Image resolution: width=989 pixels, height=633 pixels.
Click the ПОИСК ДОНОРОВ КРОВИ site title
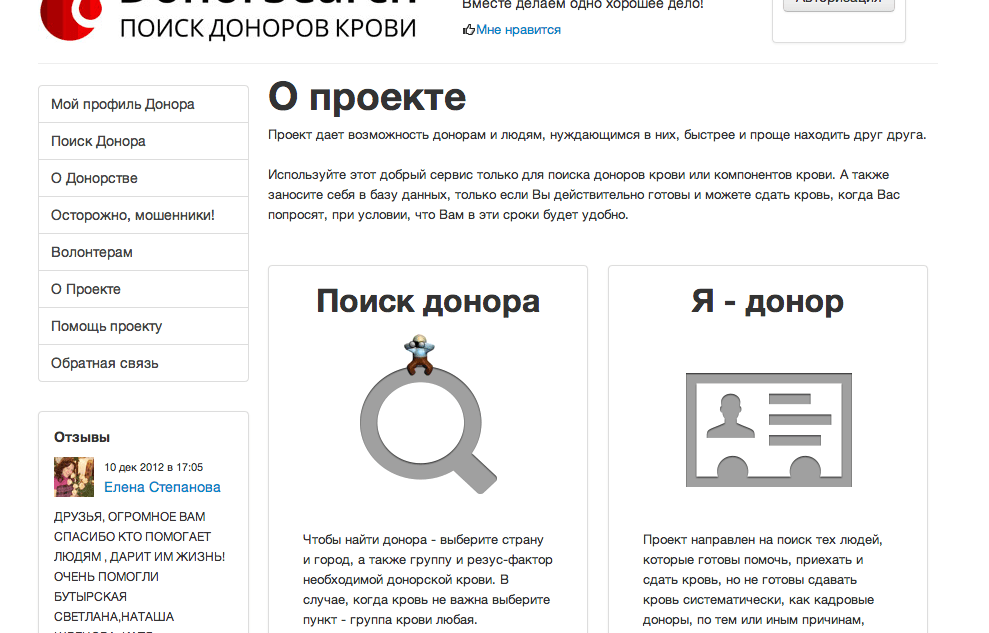pos(268,28)
